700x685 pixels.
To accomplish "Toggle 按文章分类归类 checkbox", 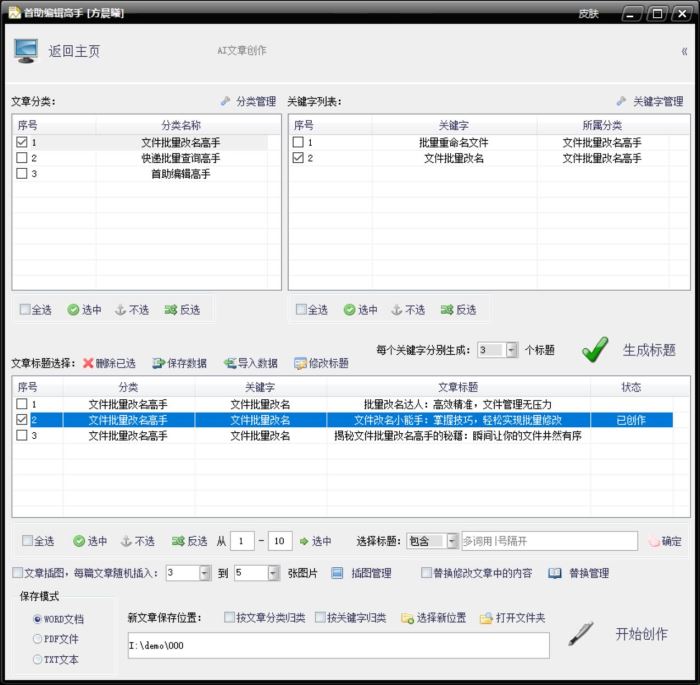I will 230,618.
